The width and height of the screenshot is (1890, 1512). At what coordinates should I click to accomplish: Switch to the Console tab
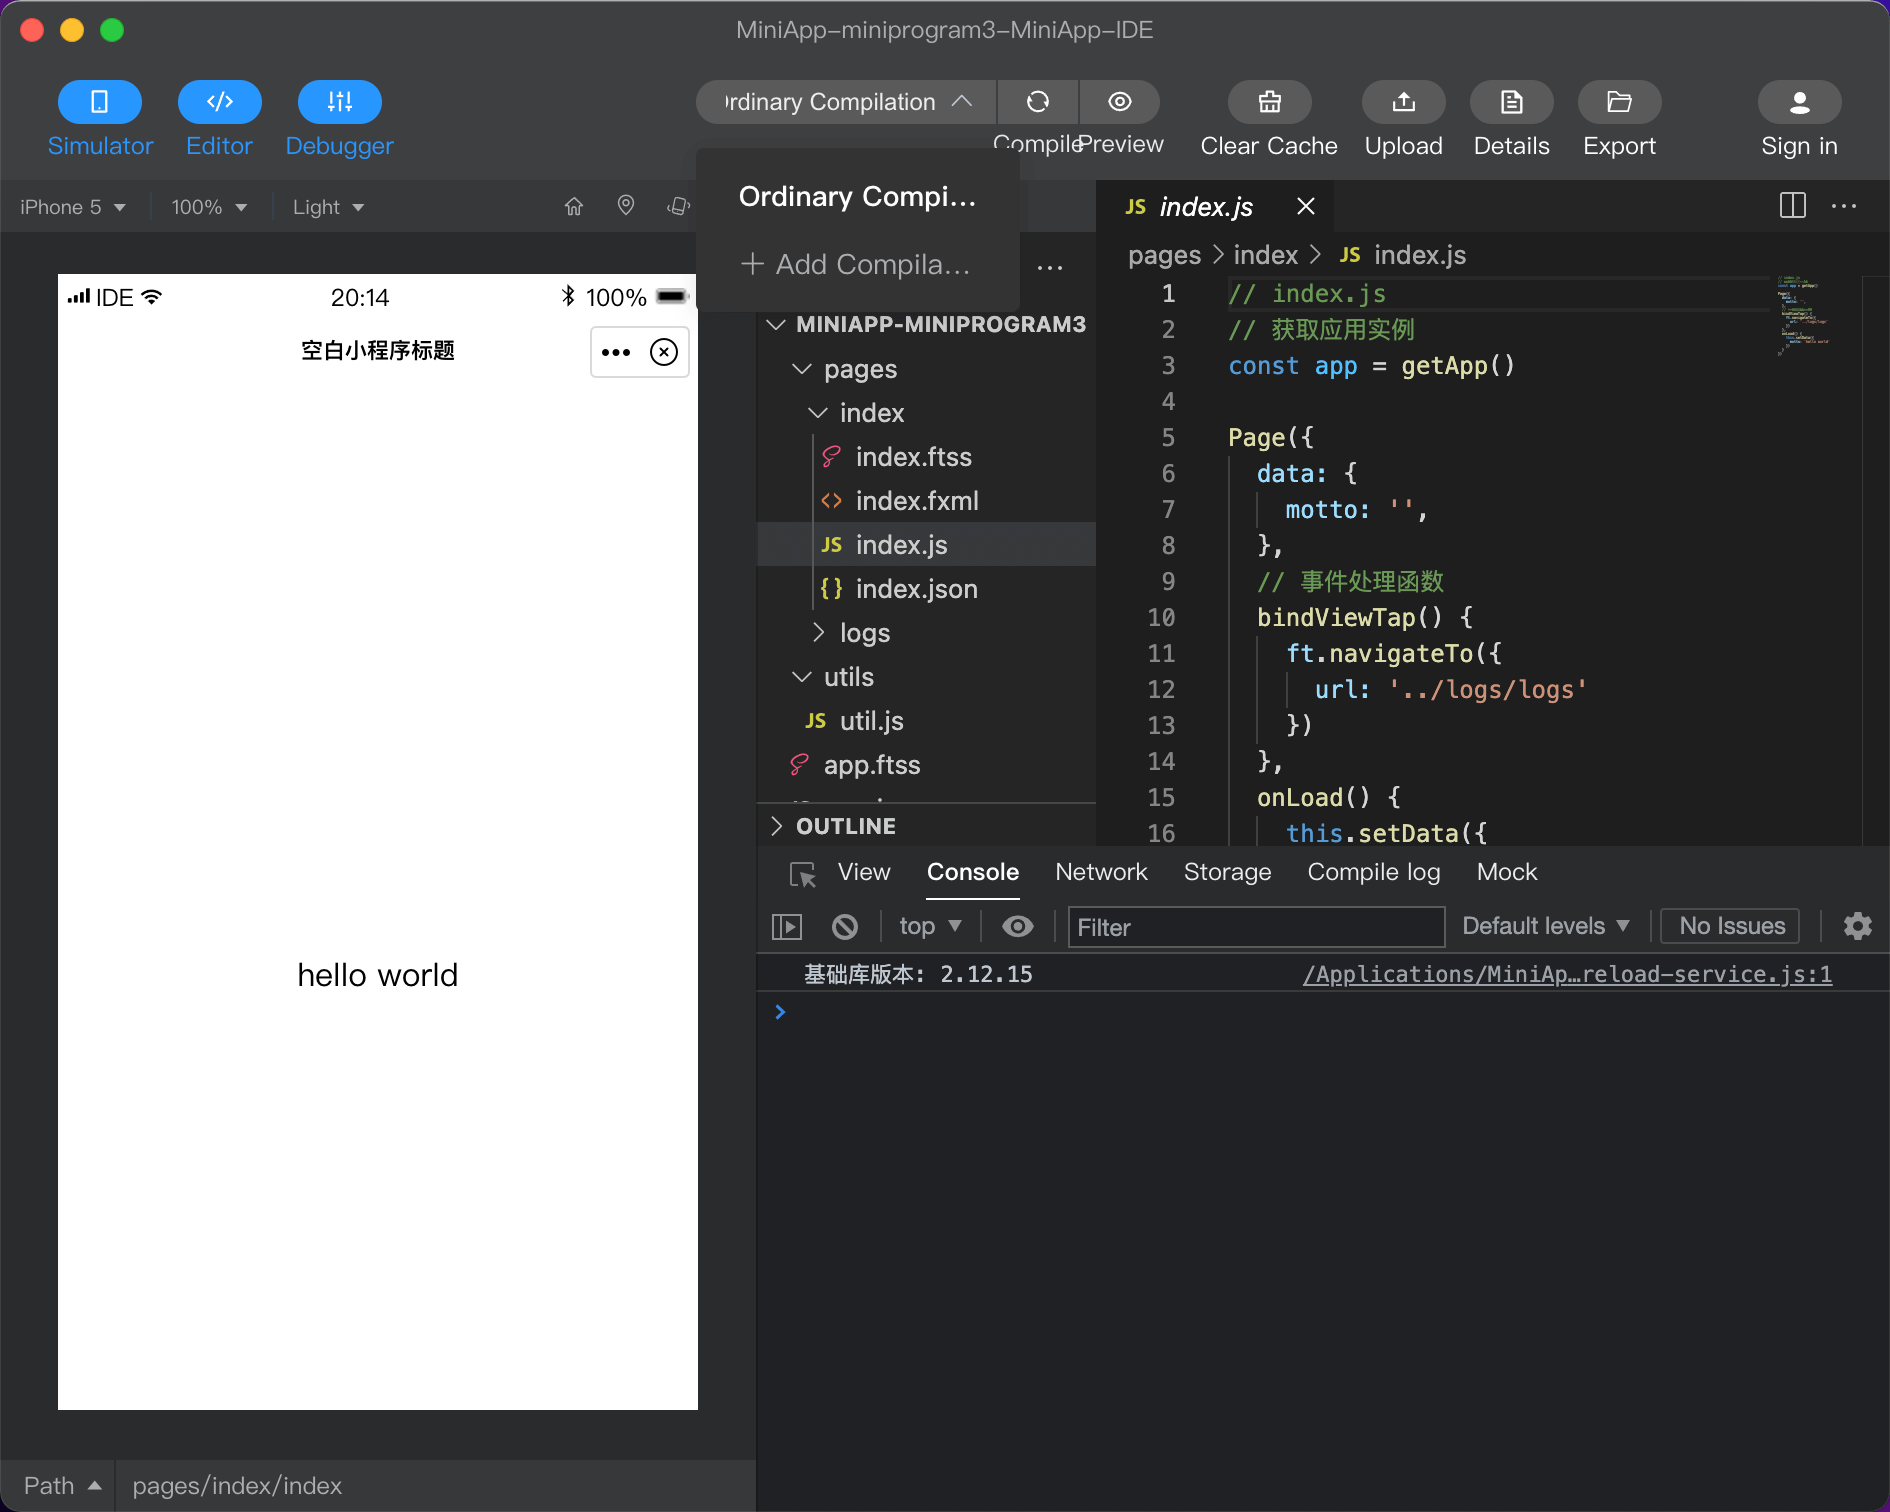click(973, 872)
